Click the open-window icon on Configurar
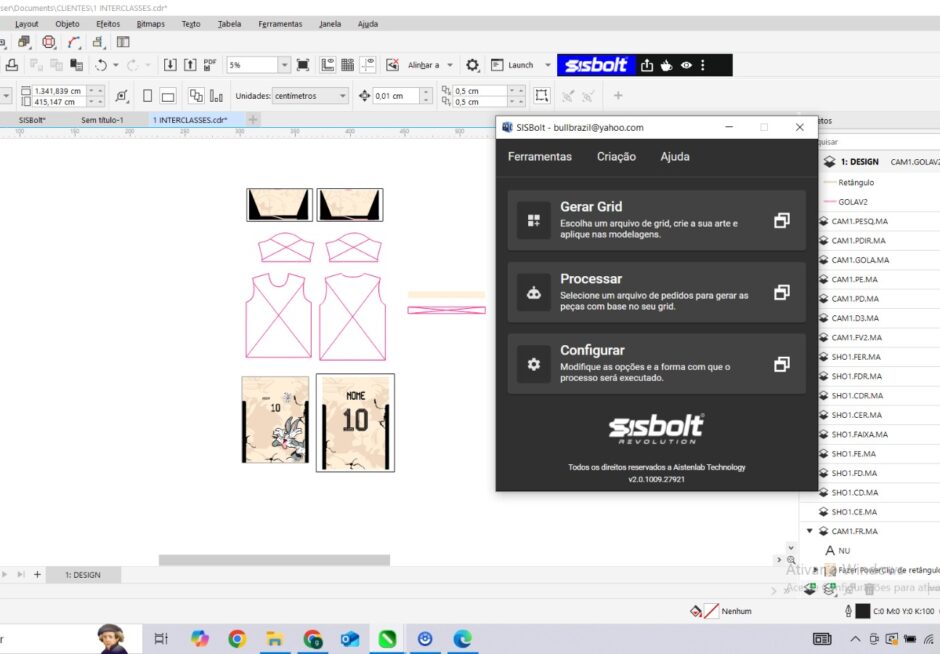 pos(781,364)
